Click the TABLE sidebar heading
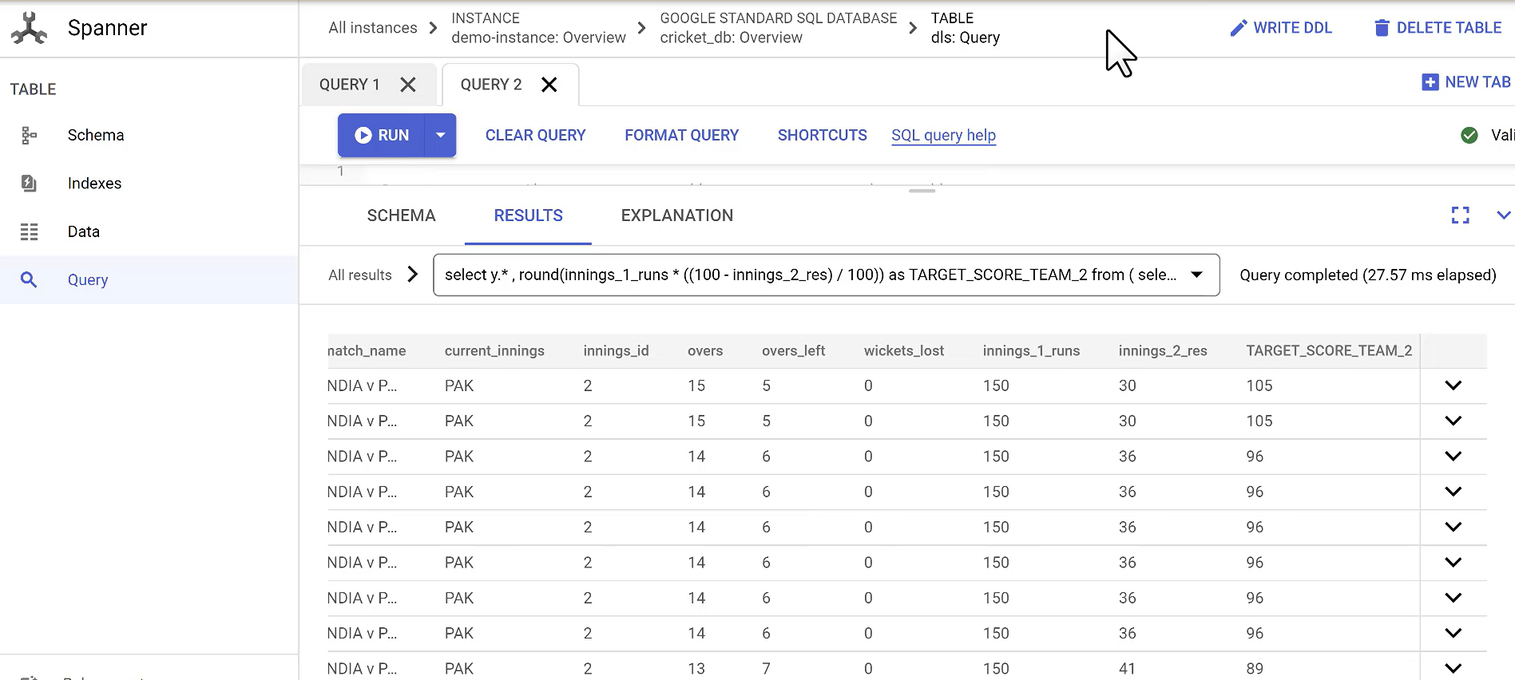The image size is (1515, 680). pyautogui.click(x=33, y=89)
